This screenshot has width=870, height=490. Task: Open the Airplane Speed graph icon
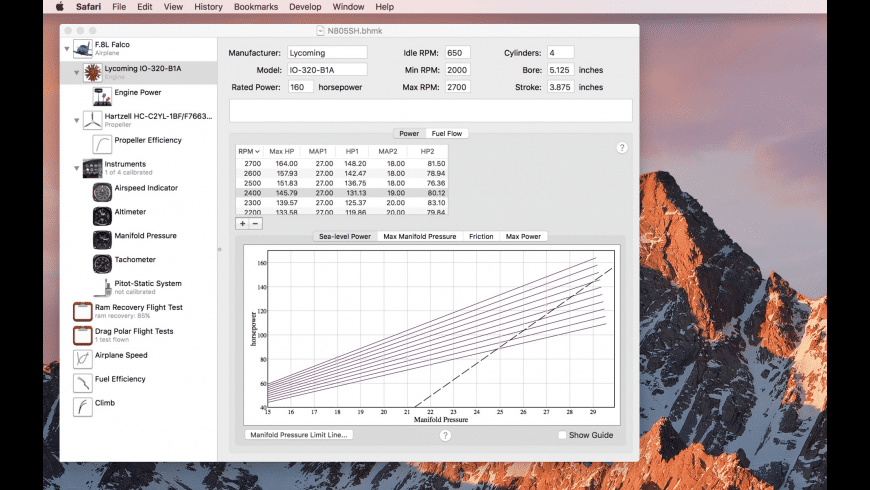[x=83, y=359]
